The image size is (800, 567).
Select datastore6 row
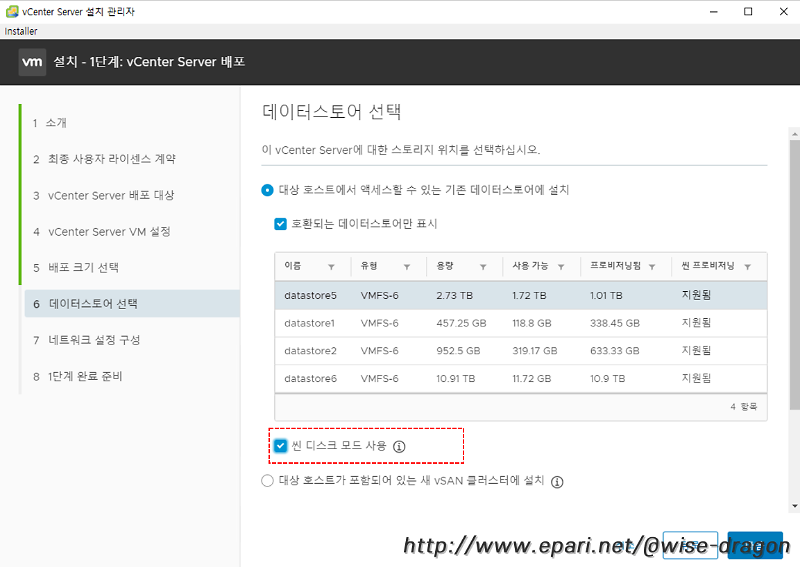521,379
